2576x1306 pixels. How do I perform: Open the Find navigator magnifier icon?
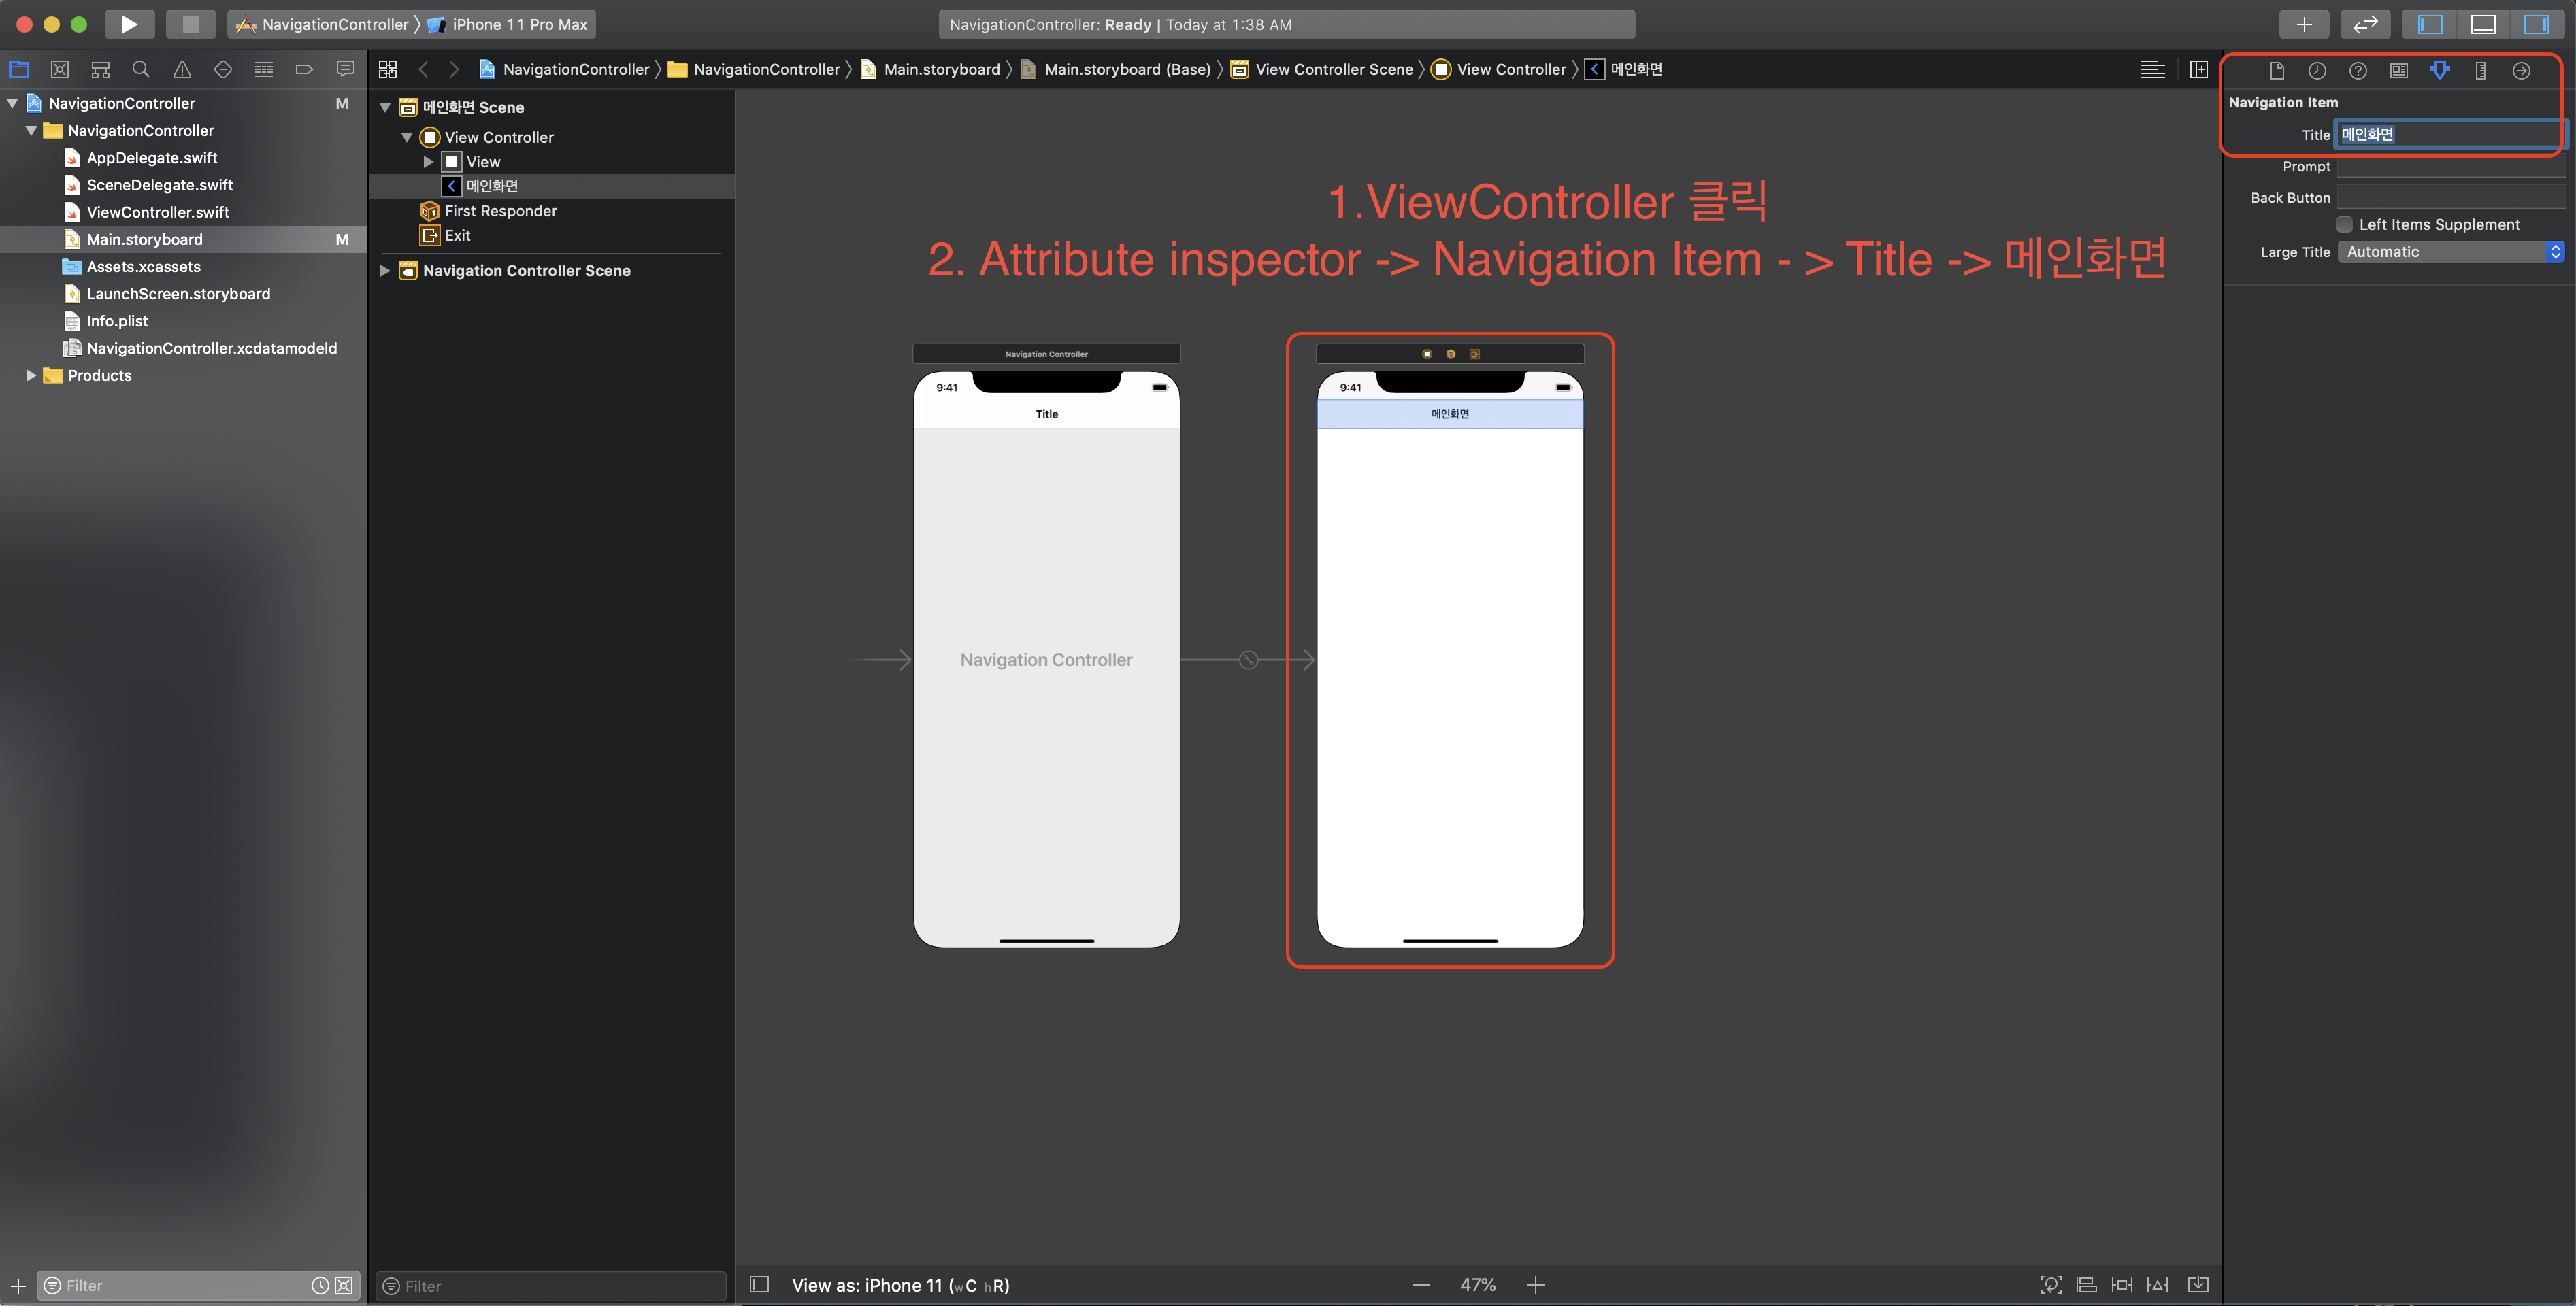point(141,69)
